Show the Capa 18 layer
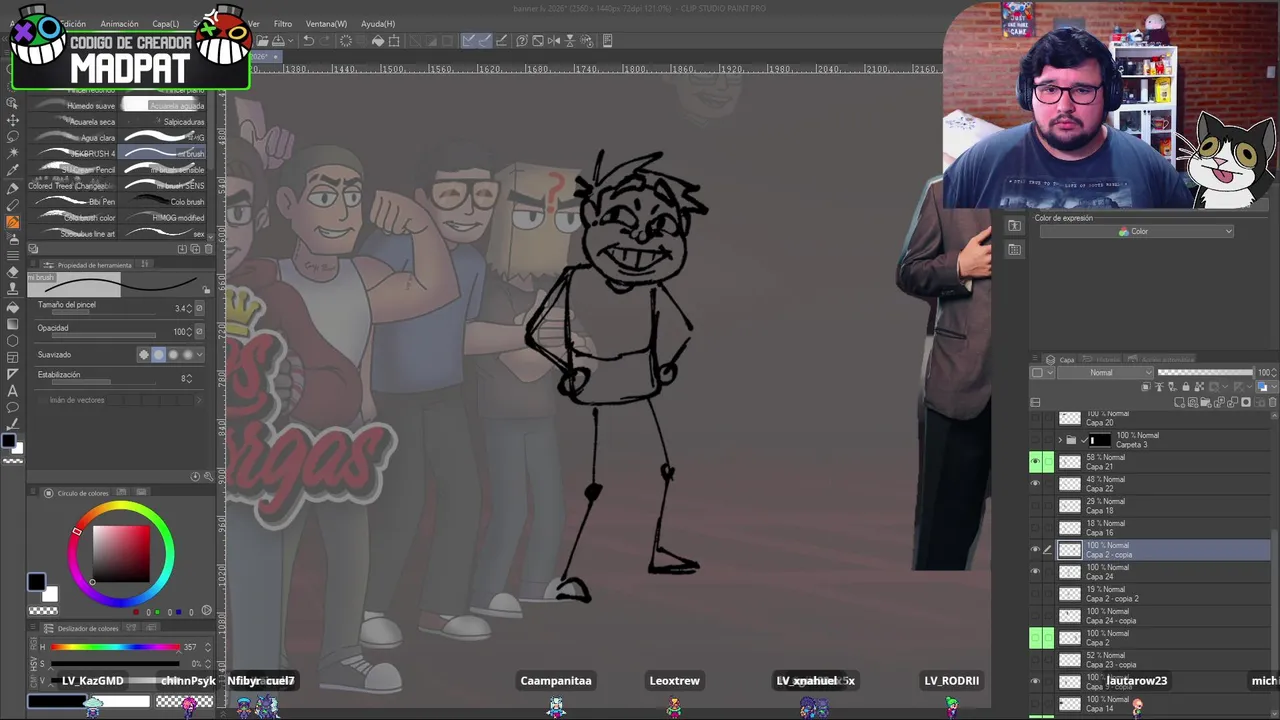The height and width of the screenshot is (720, 1280). (1036, 505)
